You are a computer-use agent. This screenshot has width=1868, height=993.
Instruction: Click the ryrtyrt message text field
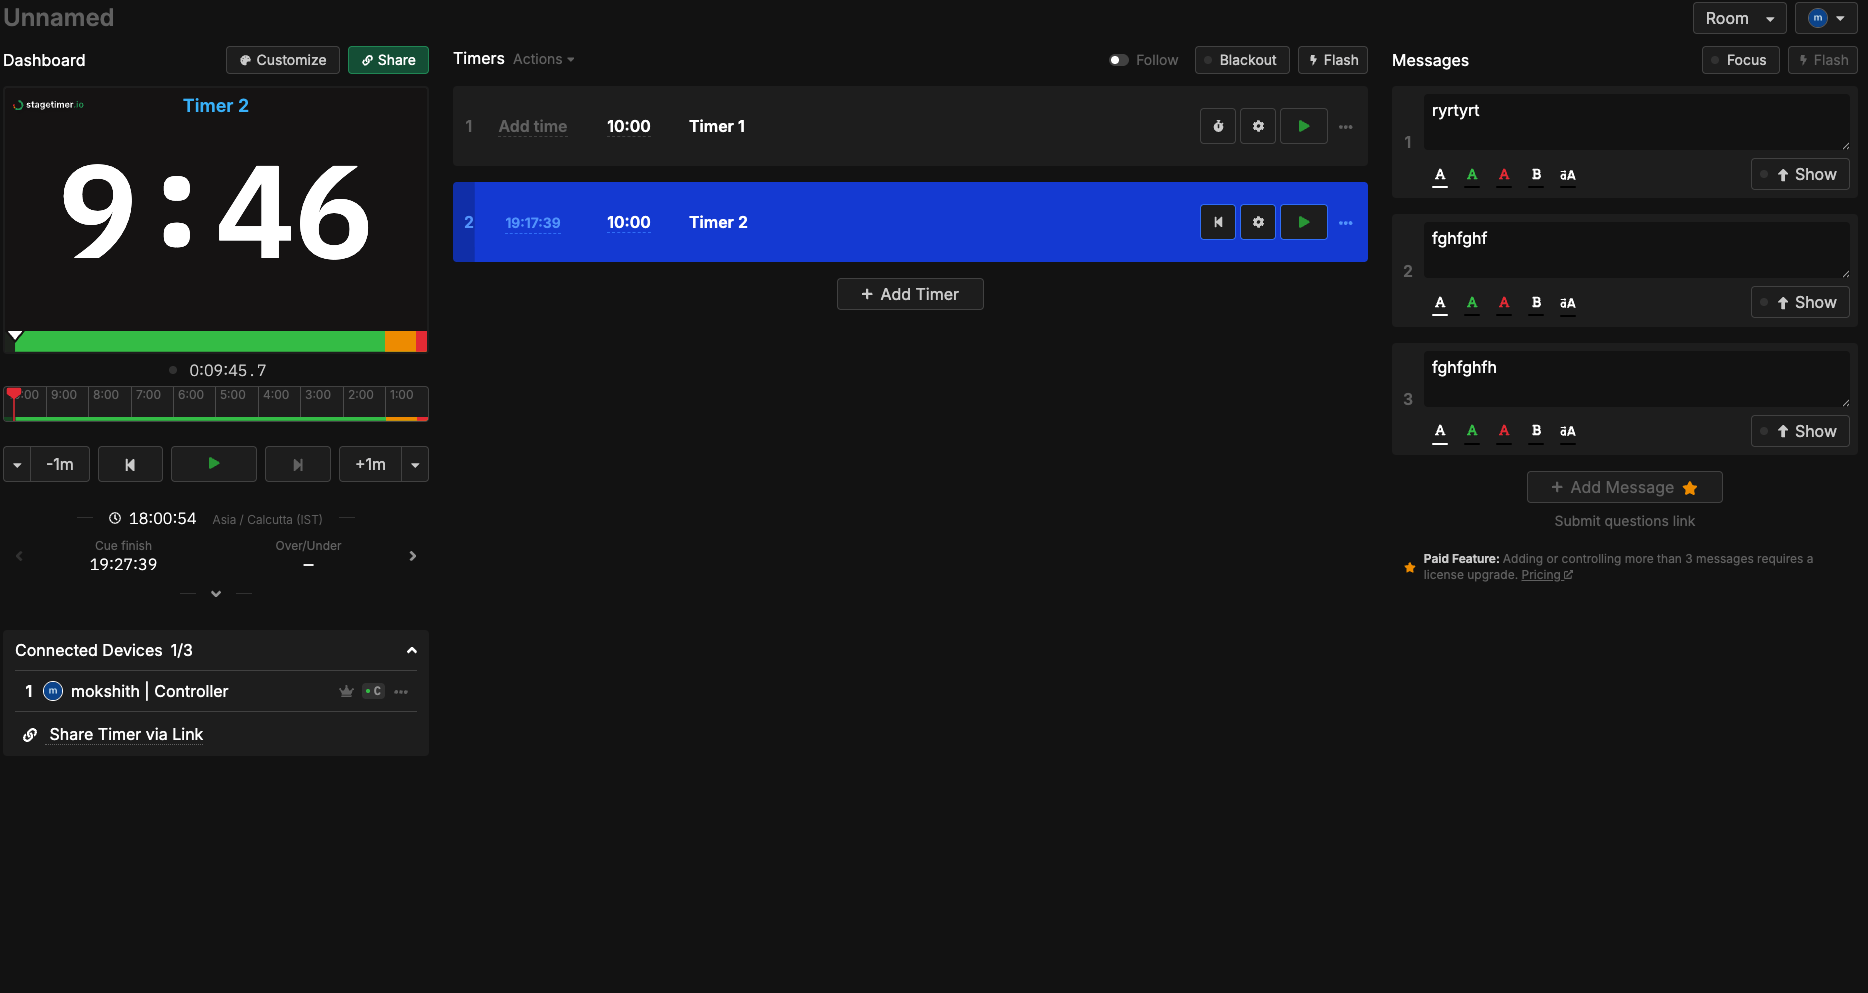coord(1635,121)
